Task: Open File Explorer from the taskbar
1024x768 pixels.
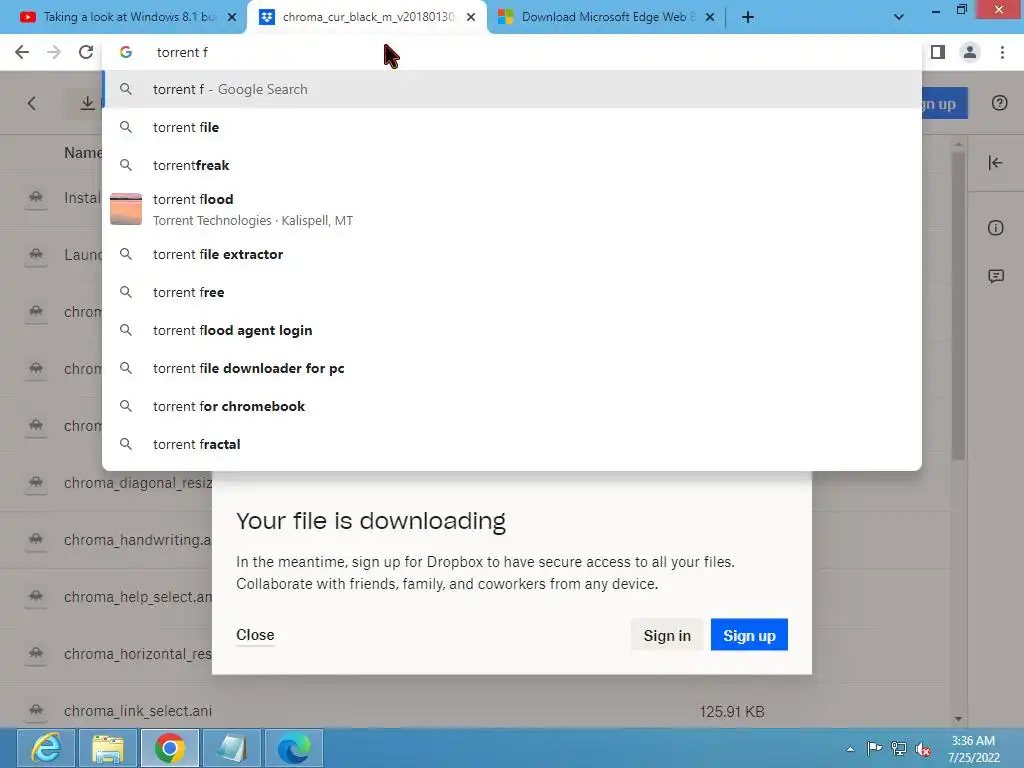Action: (108, 748)
